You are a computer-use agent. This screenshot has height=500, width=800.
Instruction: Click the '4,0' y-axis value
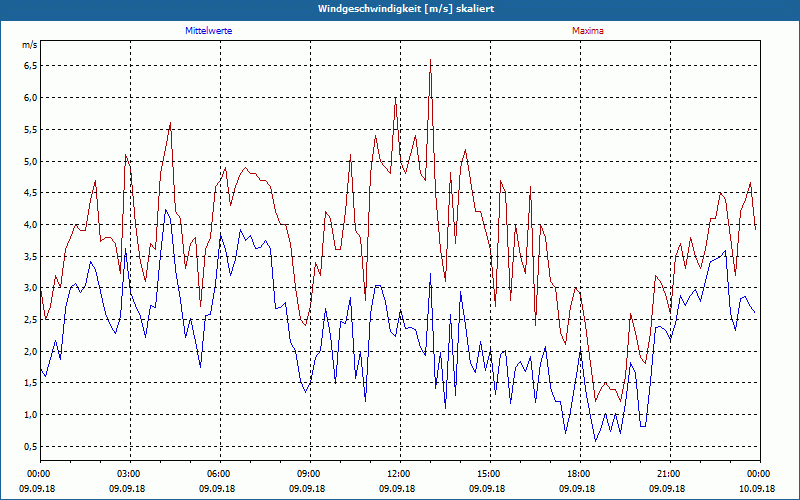tap(31, 224)
